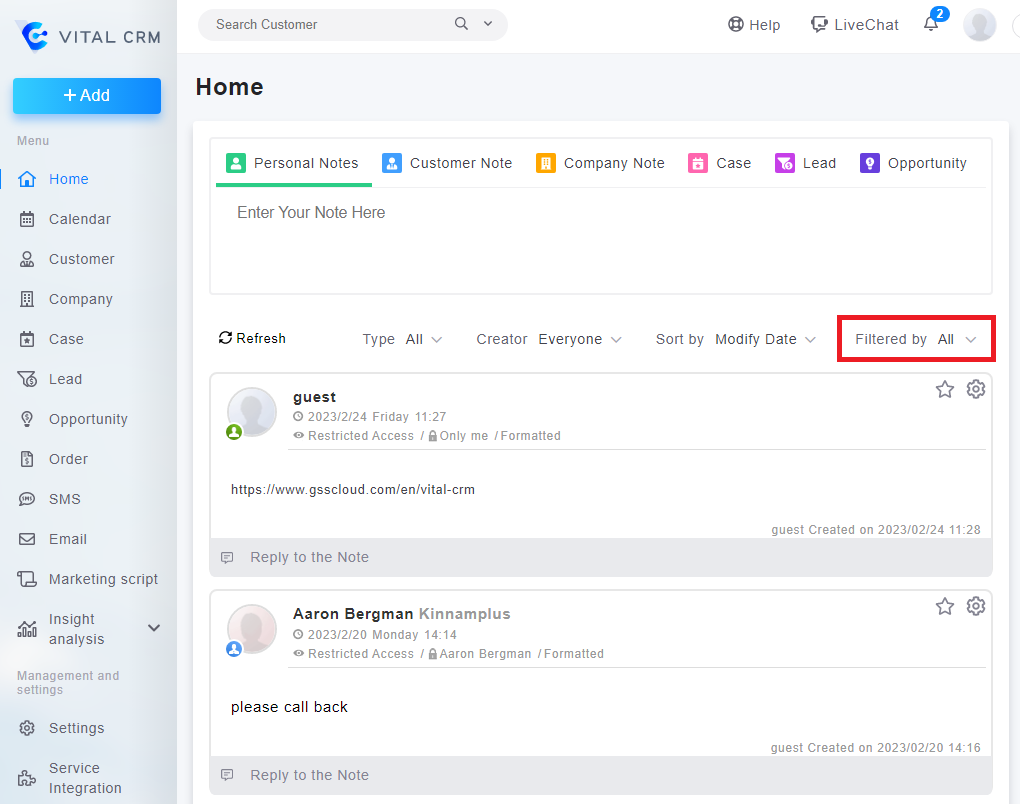
Task: Open Calendar from sidebar
Action: pyautogui.click(x=79, y=219)
